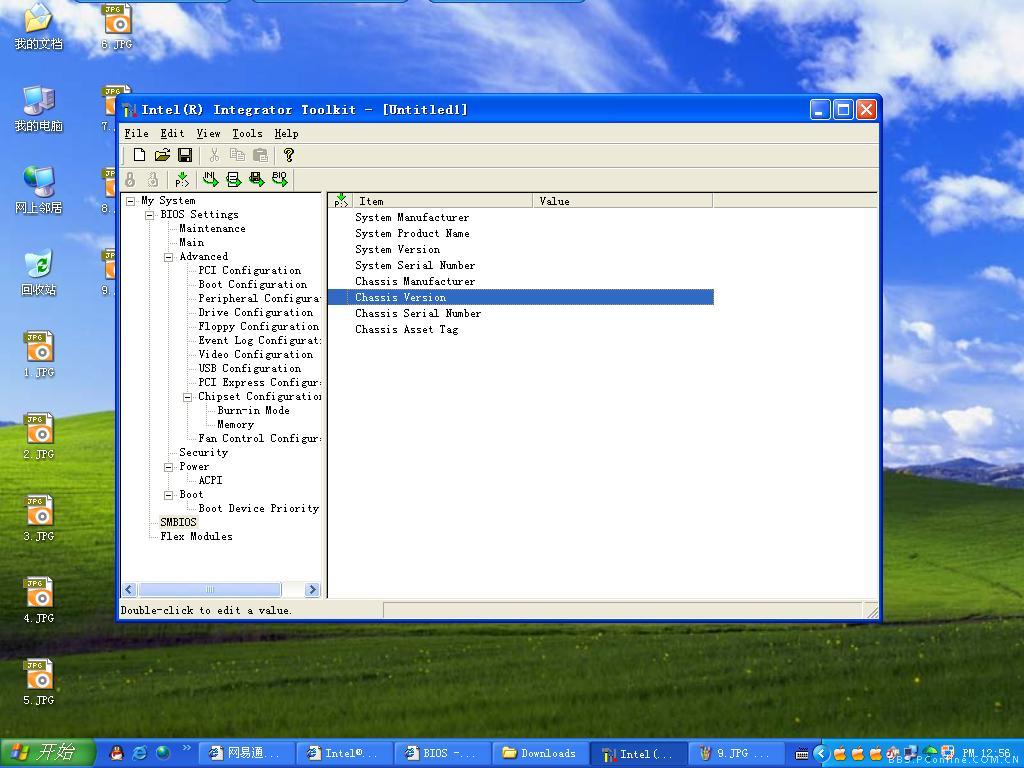Viewport: 1024px width, 768px height.
Task: Select Floppy Configuration in the tree
Action: pyautogui.click(x=259, y=327)
